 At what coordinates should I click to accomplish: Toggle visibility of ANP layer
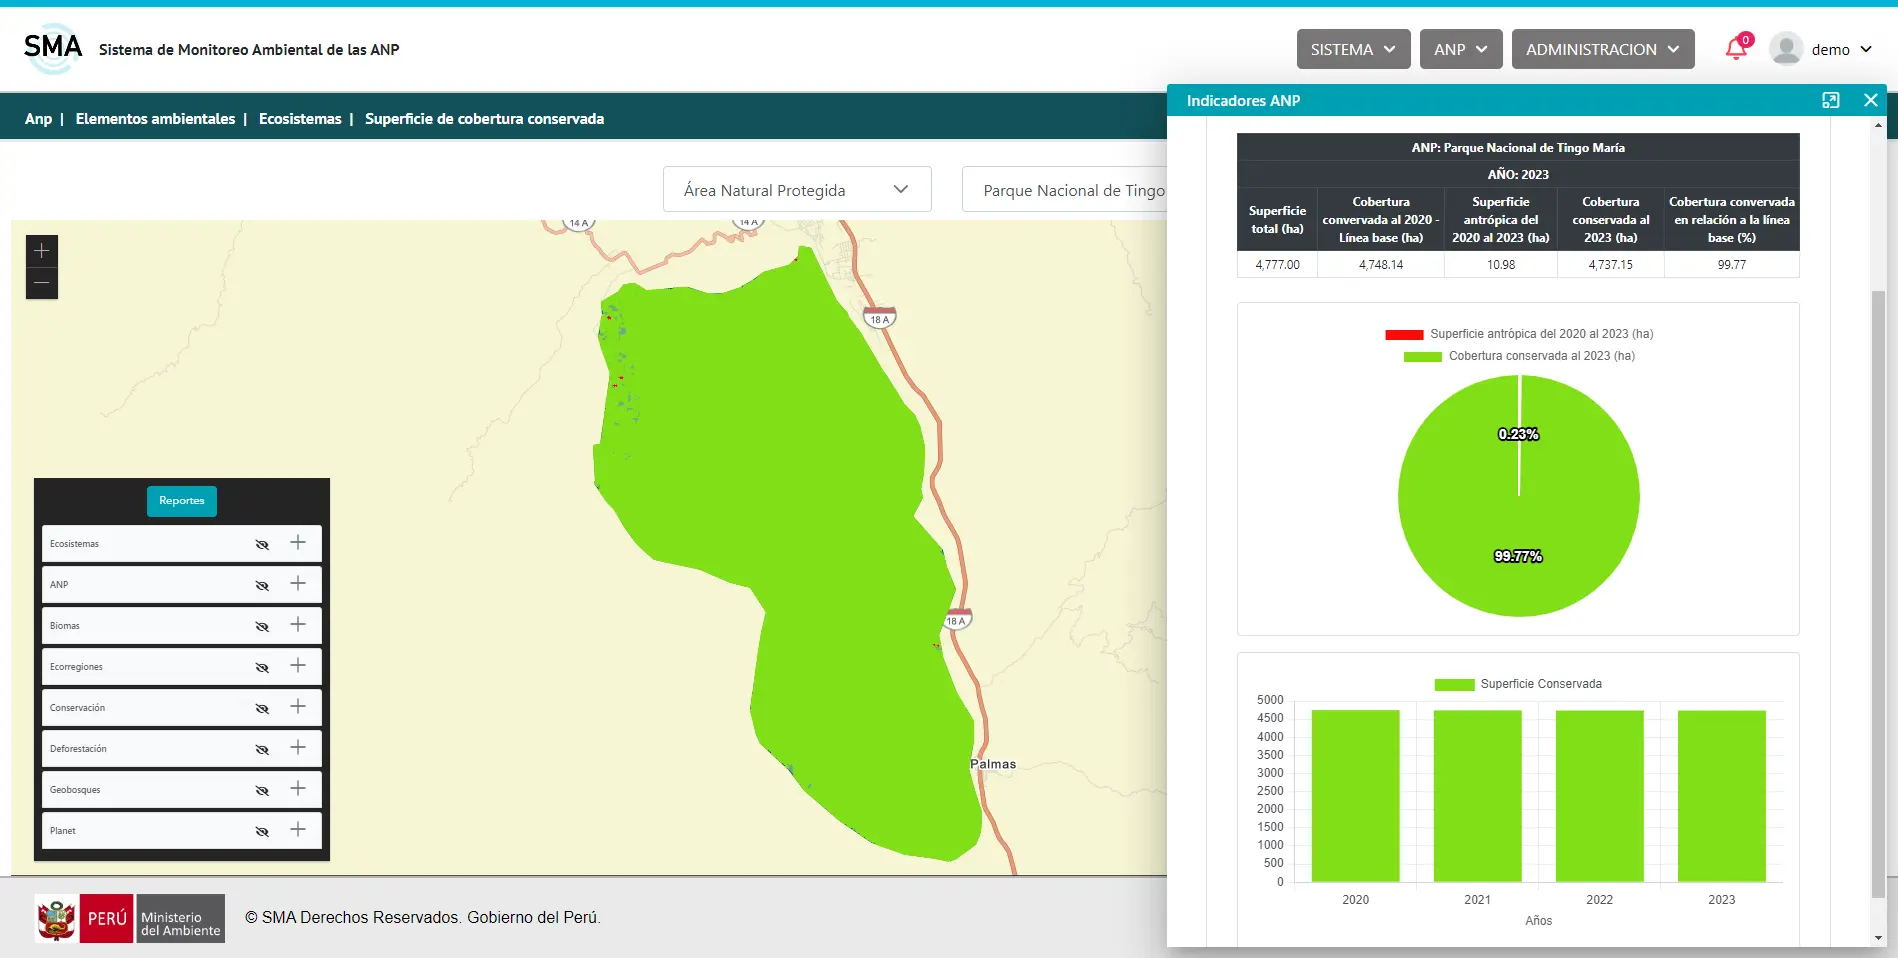pyautogui.click(x=262, y=585)
